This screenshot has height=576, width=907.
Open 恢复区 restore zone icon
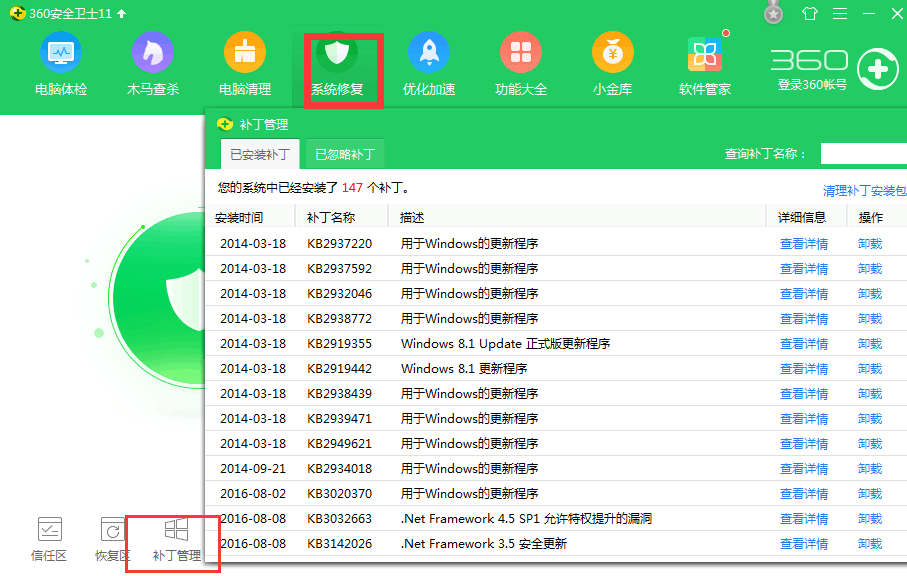(x=112, y=529)
